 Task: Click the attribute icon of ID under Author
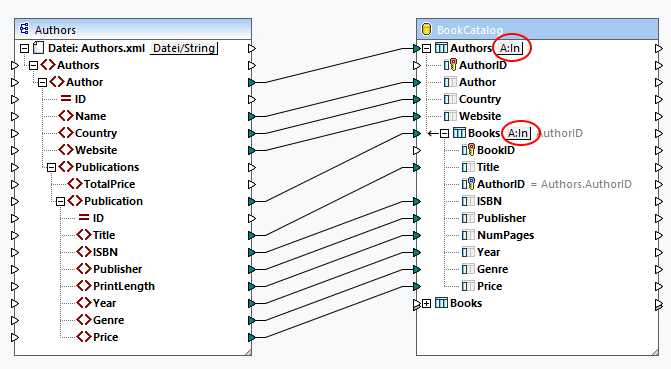pos(65,99)
